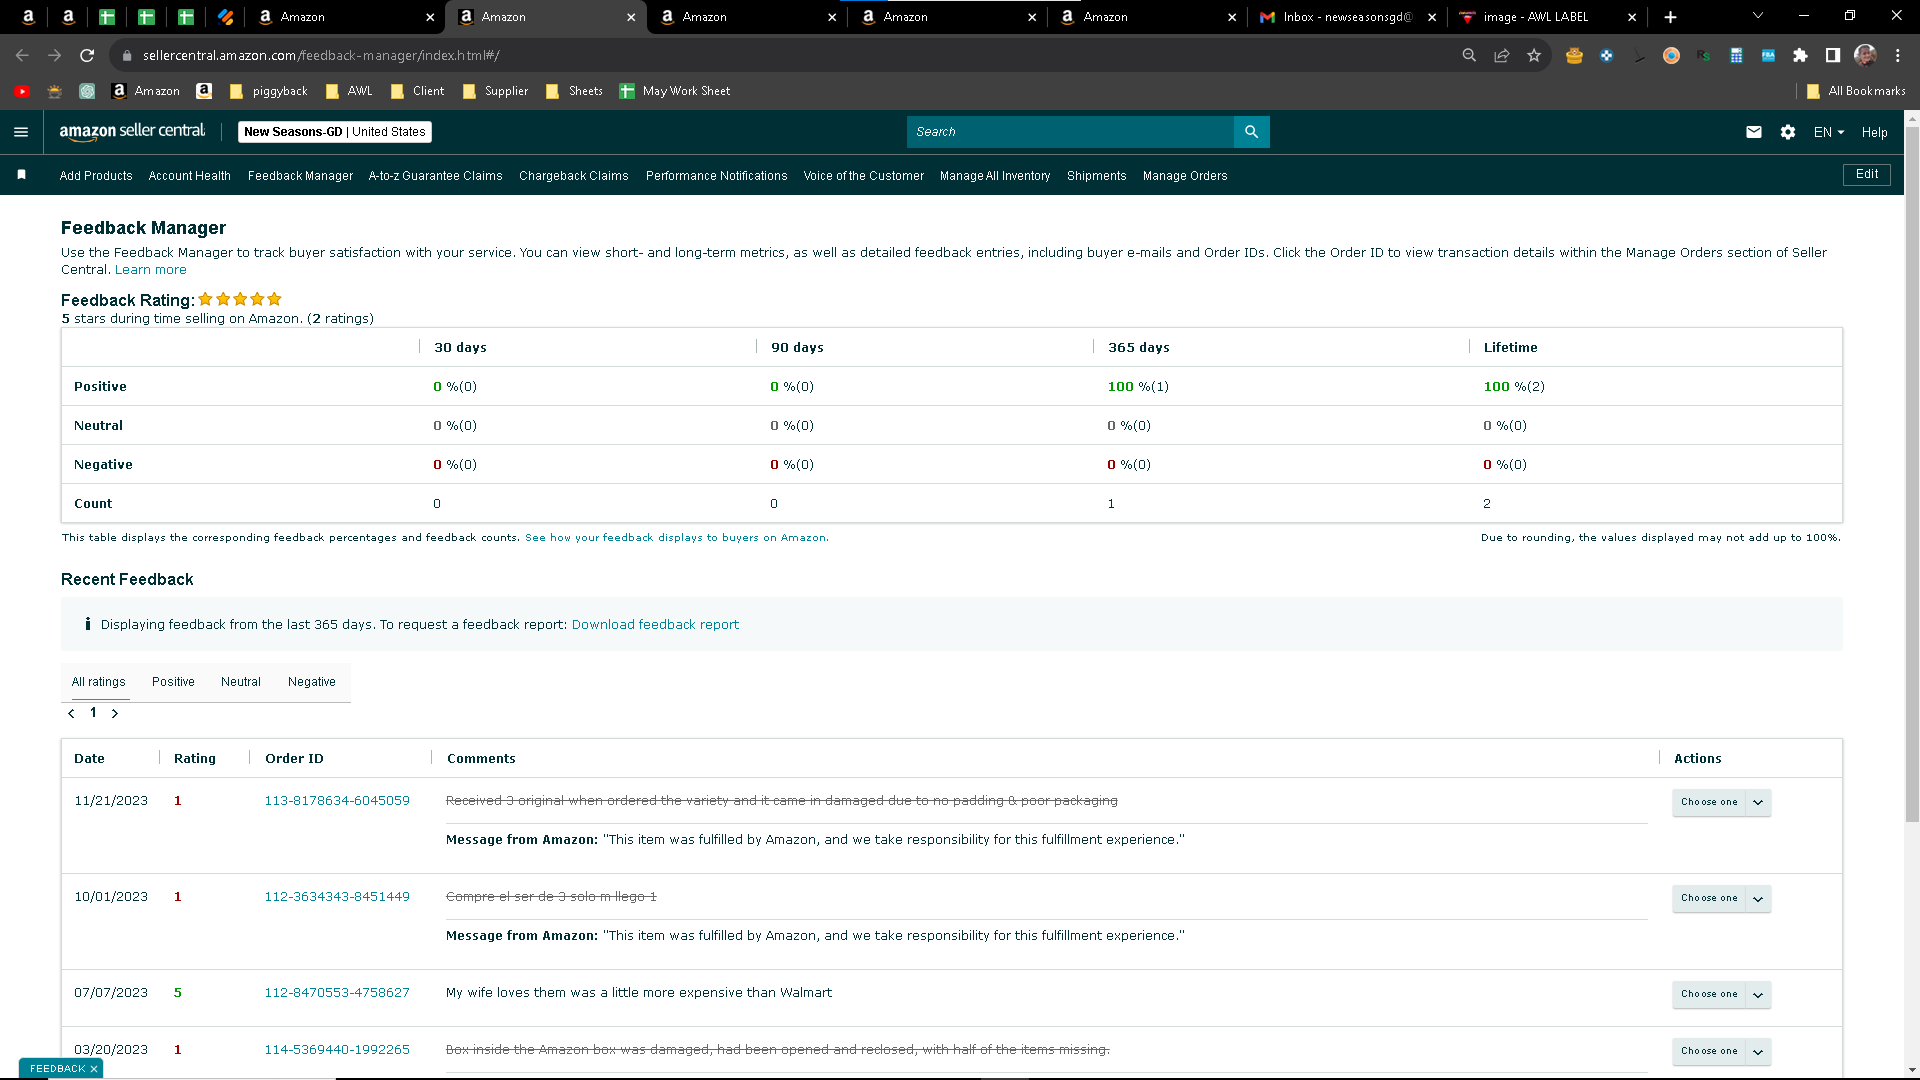The height and width of the screenshot is (1080, 1920).
Task: Open the May Work Sheet bookmark
Action: point(675,91)
